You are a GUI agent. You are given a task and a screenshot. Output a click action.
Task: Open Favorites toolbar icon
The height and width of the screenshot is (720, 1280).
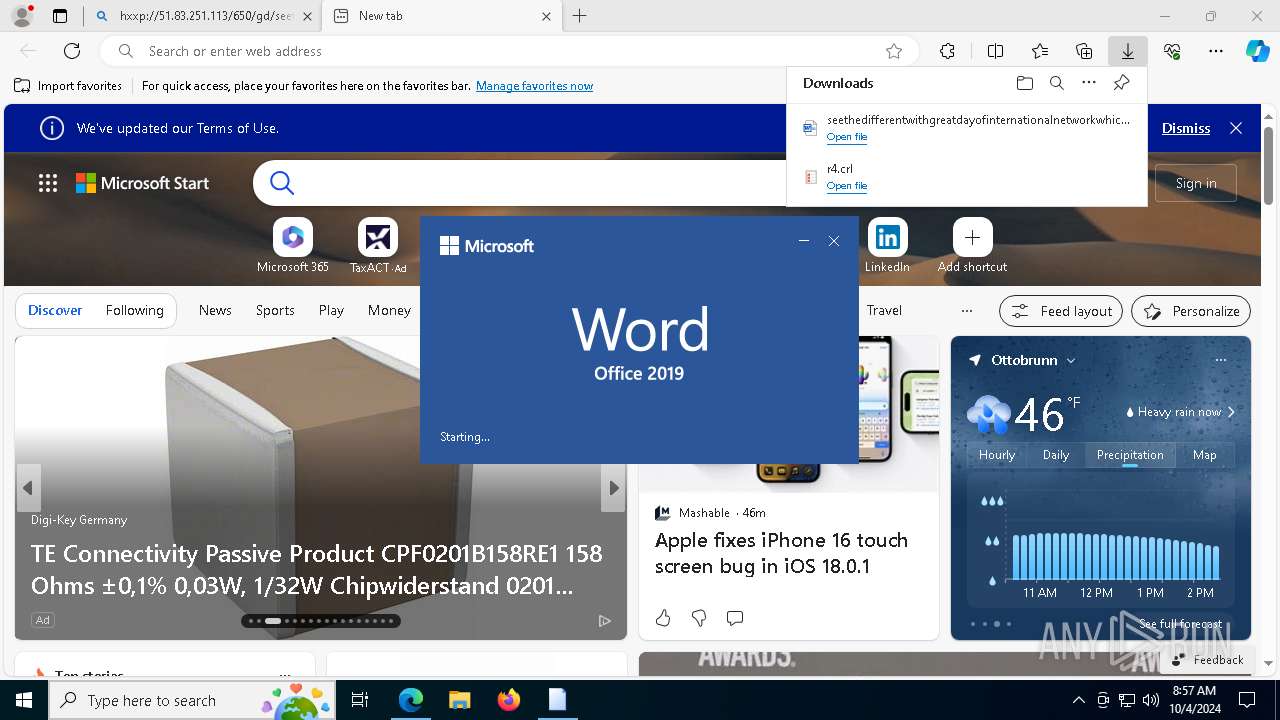click(1040, 51)
